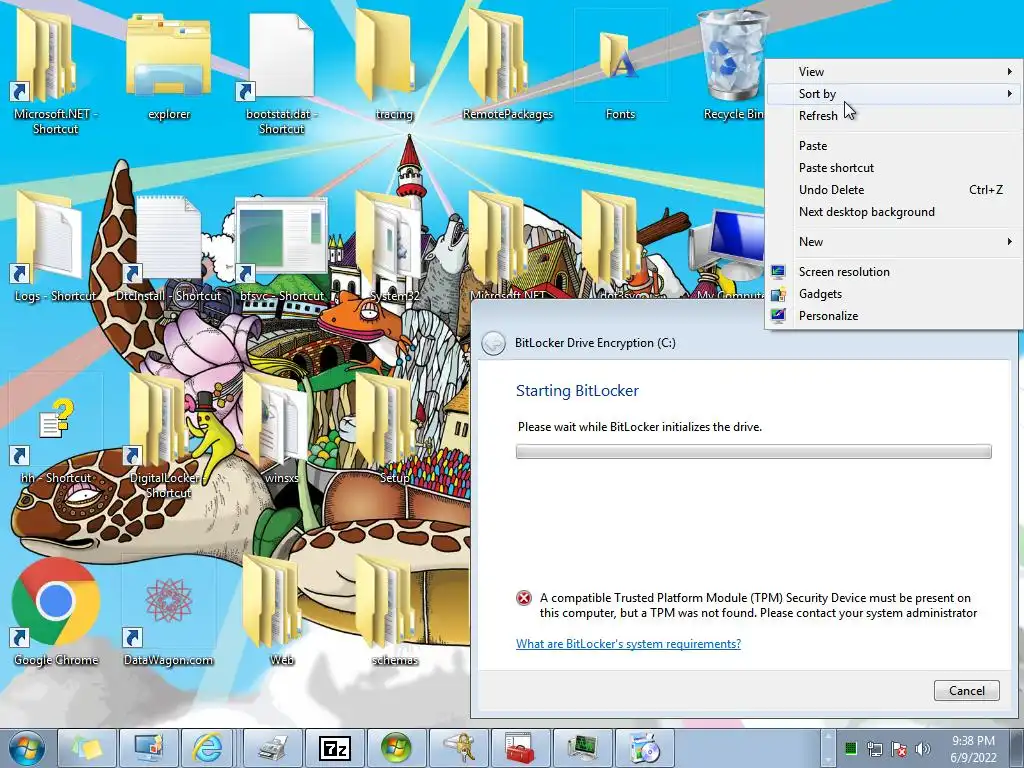Click the BitLocker dialog back arrow button
Screen dimensions: 1024x768
(494, 343)
